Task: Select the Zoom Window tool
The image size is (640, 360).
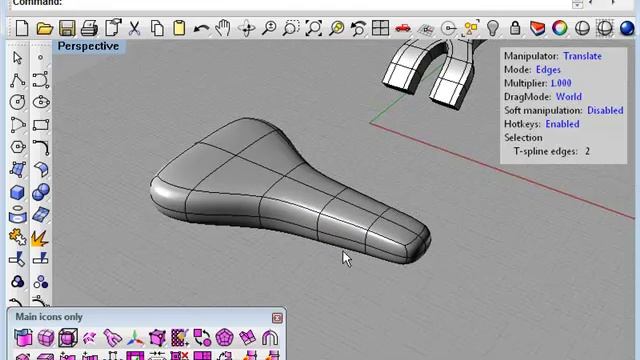Action: click(x=291, y=29)
